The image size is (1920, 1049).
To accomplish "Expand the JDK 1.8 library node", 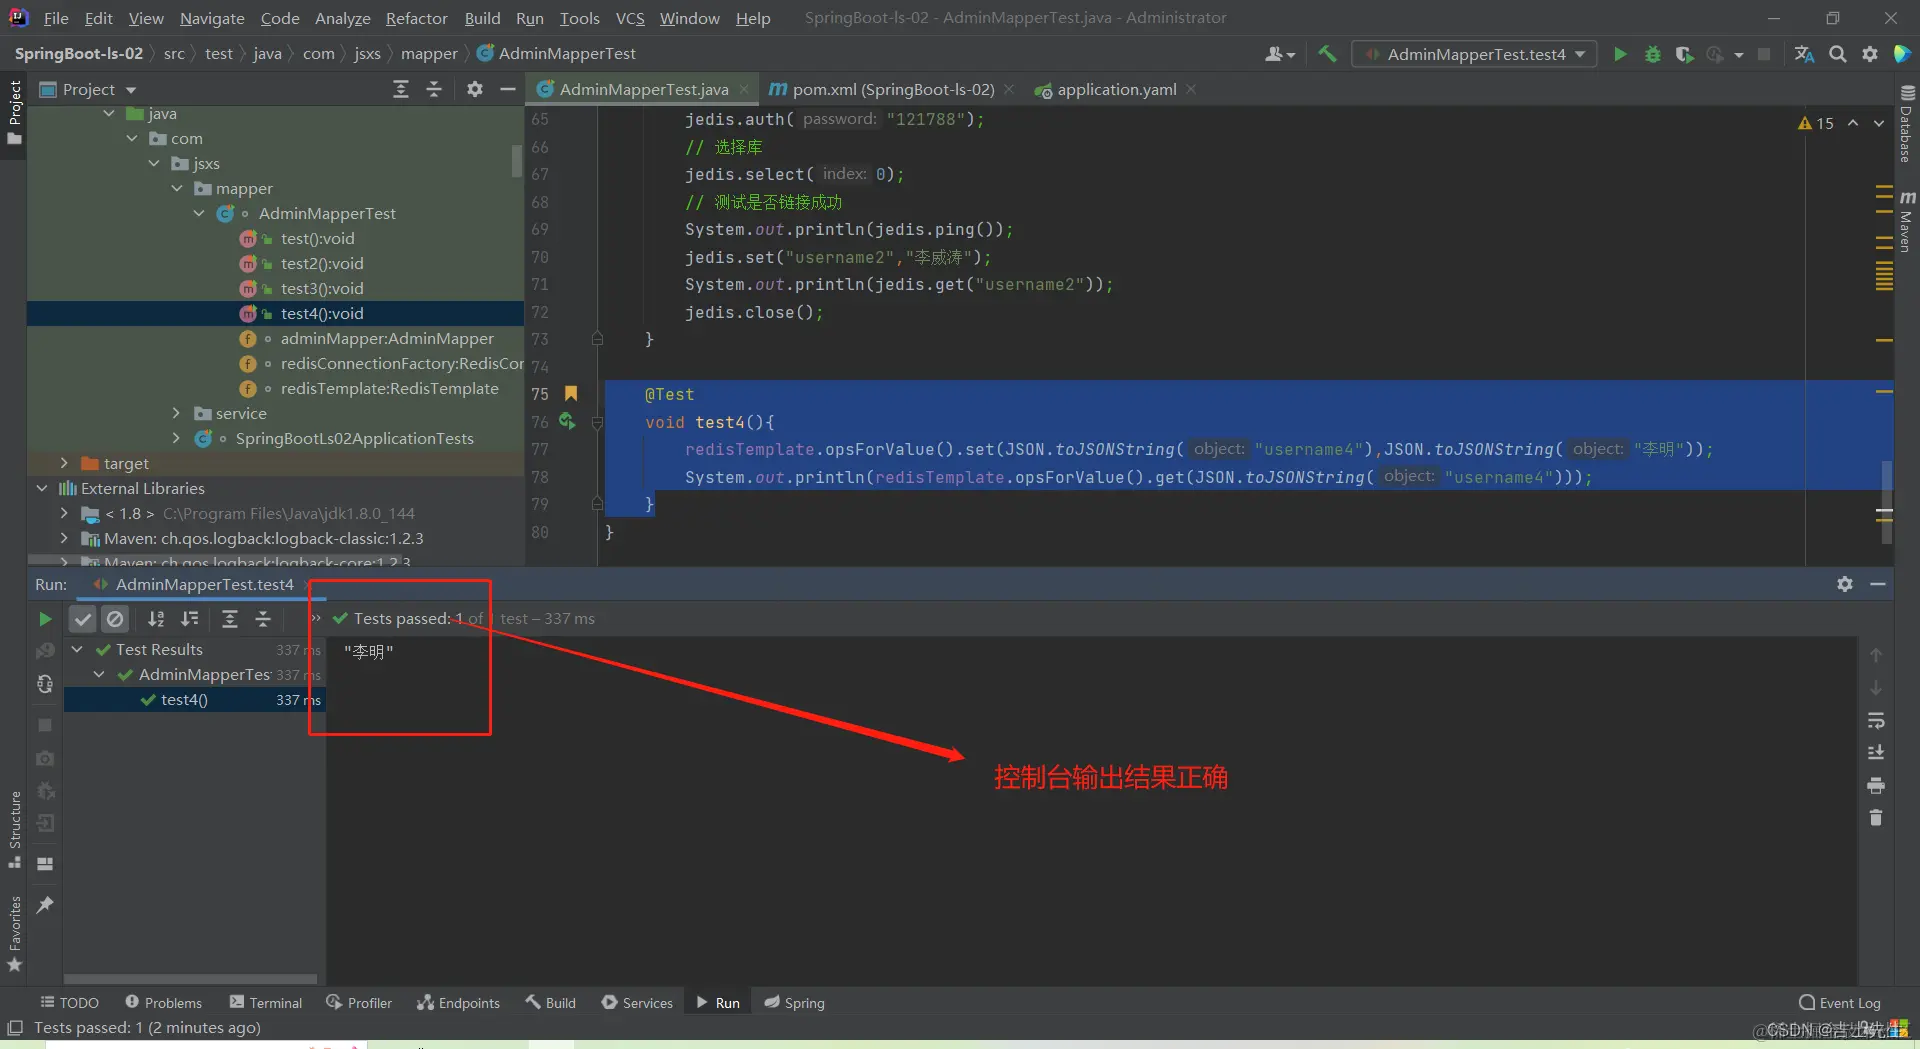I will click(64, 513).
